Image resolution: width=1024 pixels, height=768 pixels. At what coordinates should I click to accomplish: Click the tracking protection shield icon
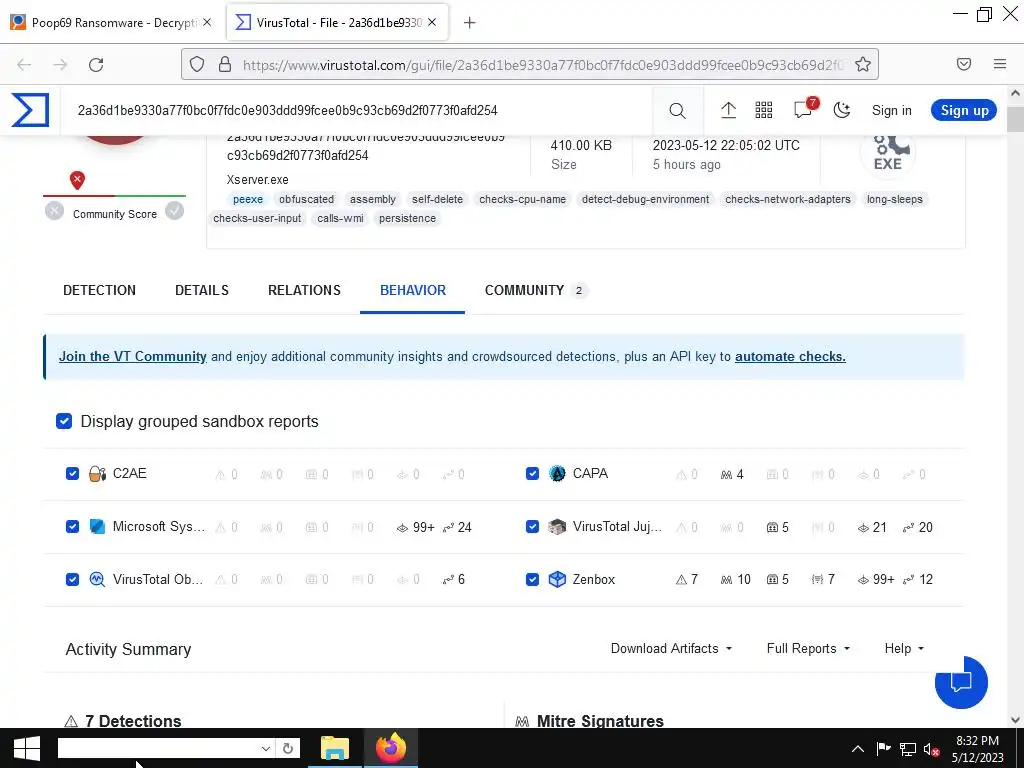[197, 64]
